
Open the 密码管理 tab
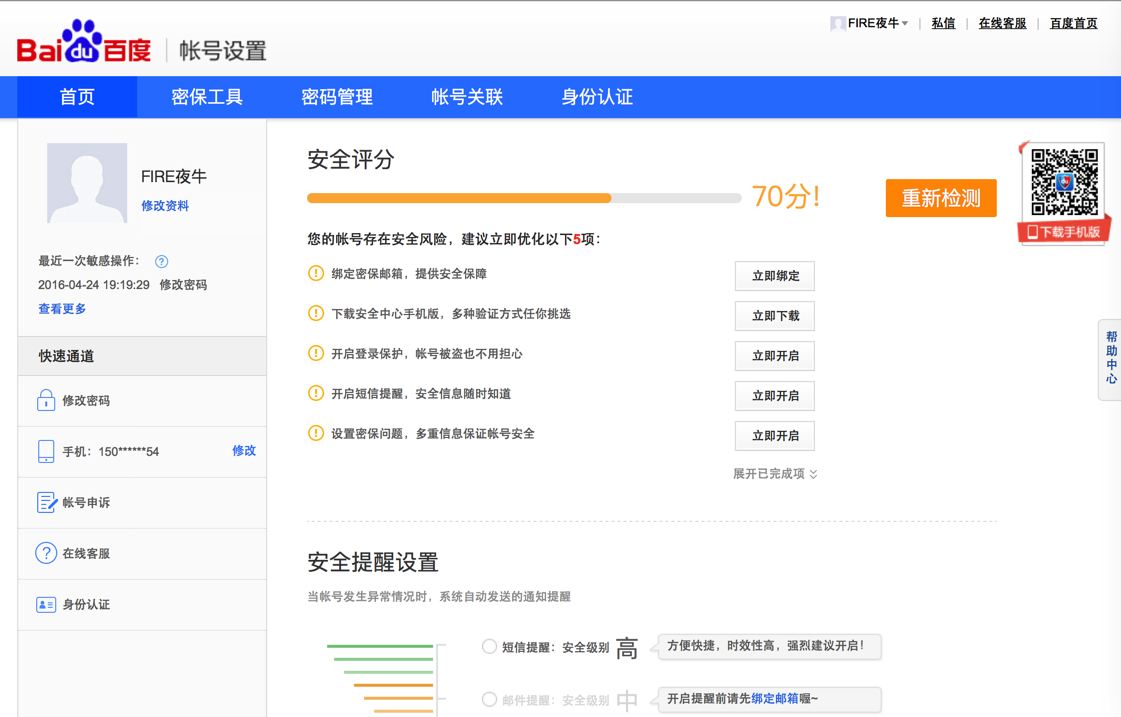[337, 97]
